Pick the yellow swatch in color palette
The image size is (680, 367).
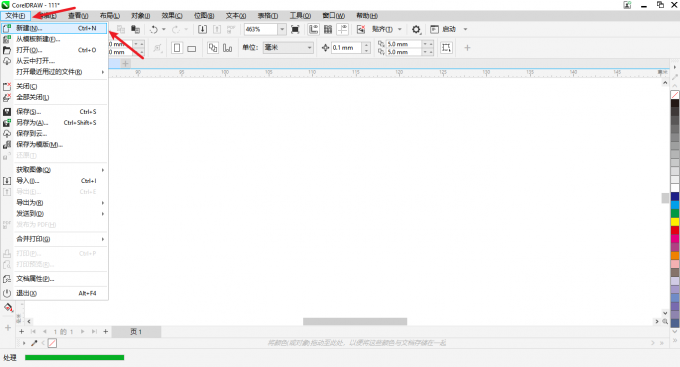675,222
